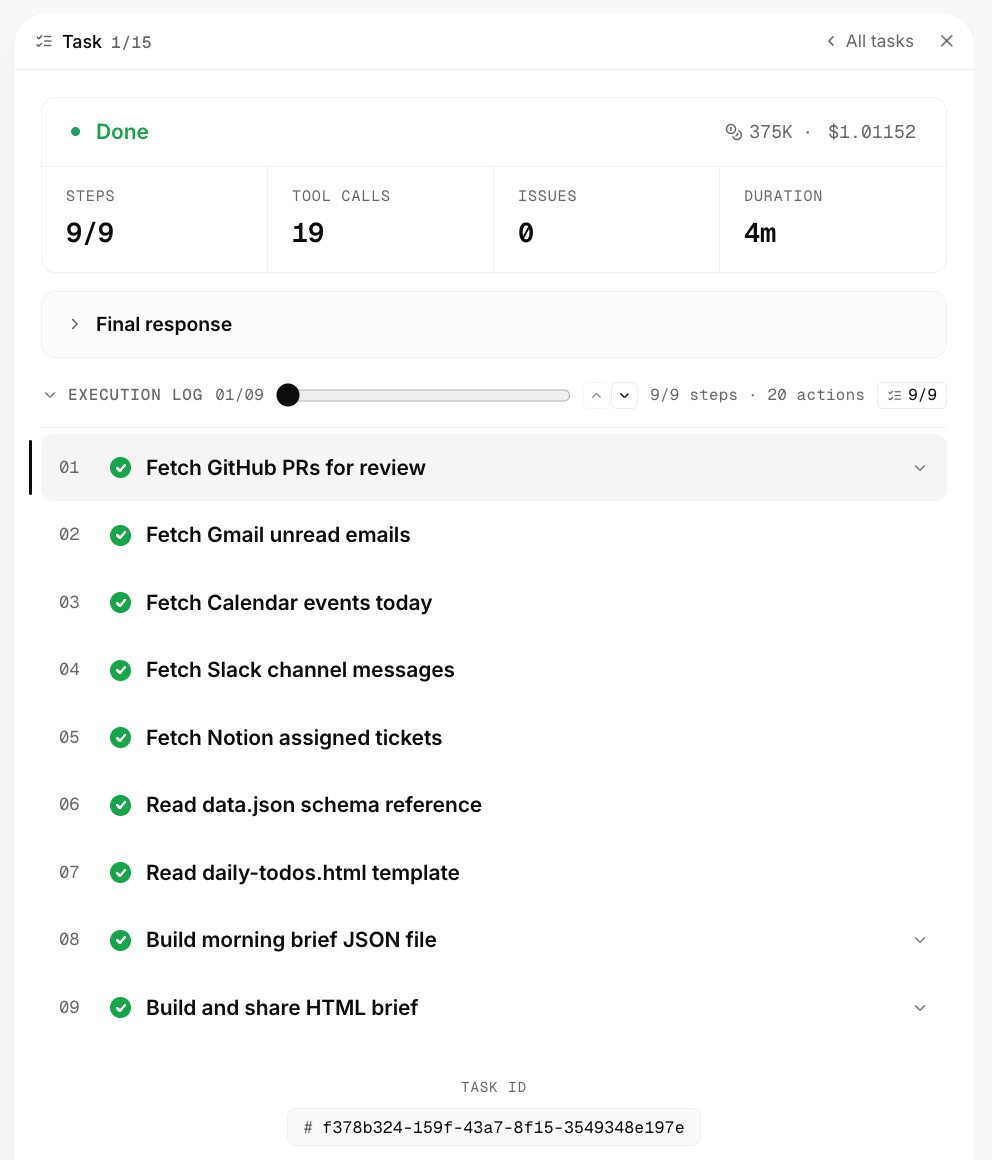Select step Fetch GitHub PRs for review
992x1160 pixels.
pyautogui.click(x=493, y=468)
